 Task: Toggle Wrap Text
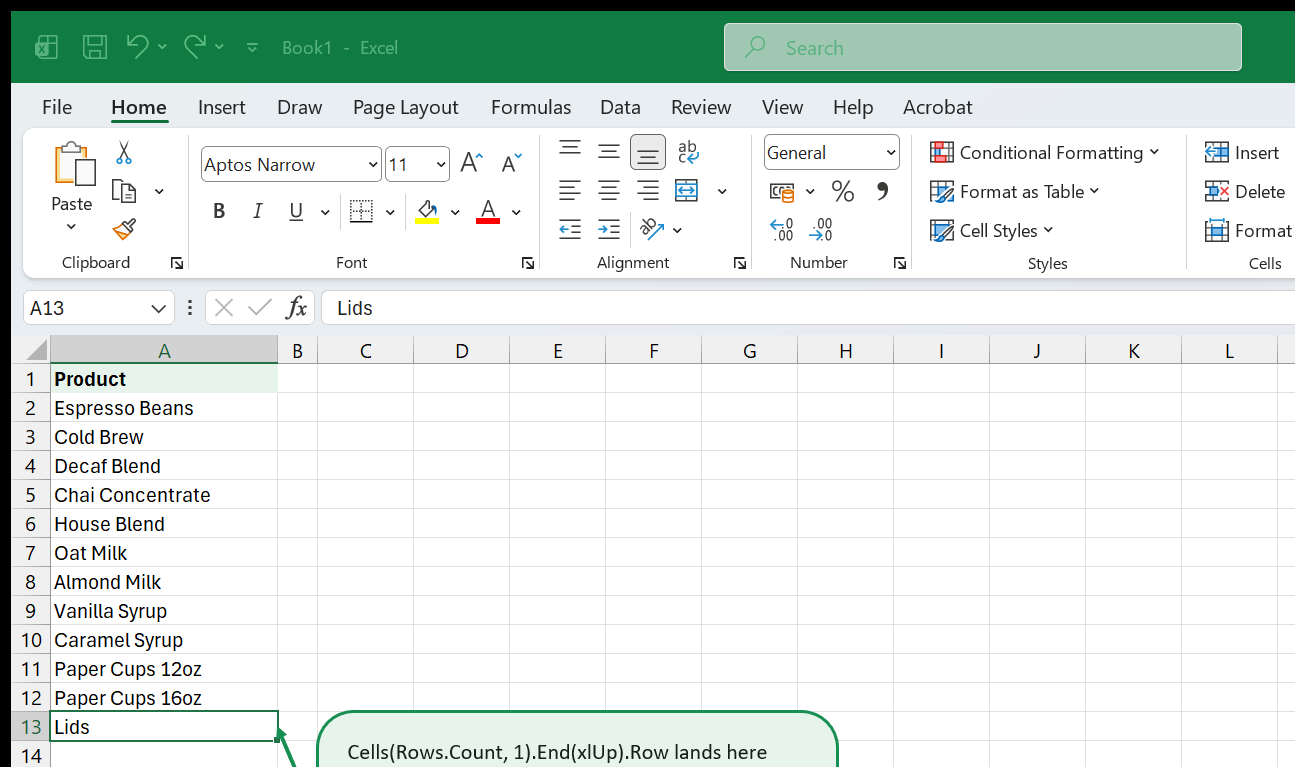coord(688,151)
